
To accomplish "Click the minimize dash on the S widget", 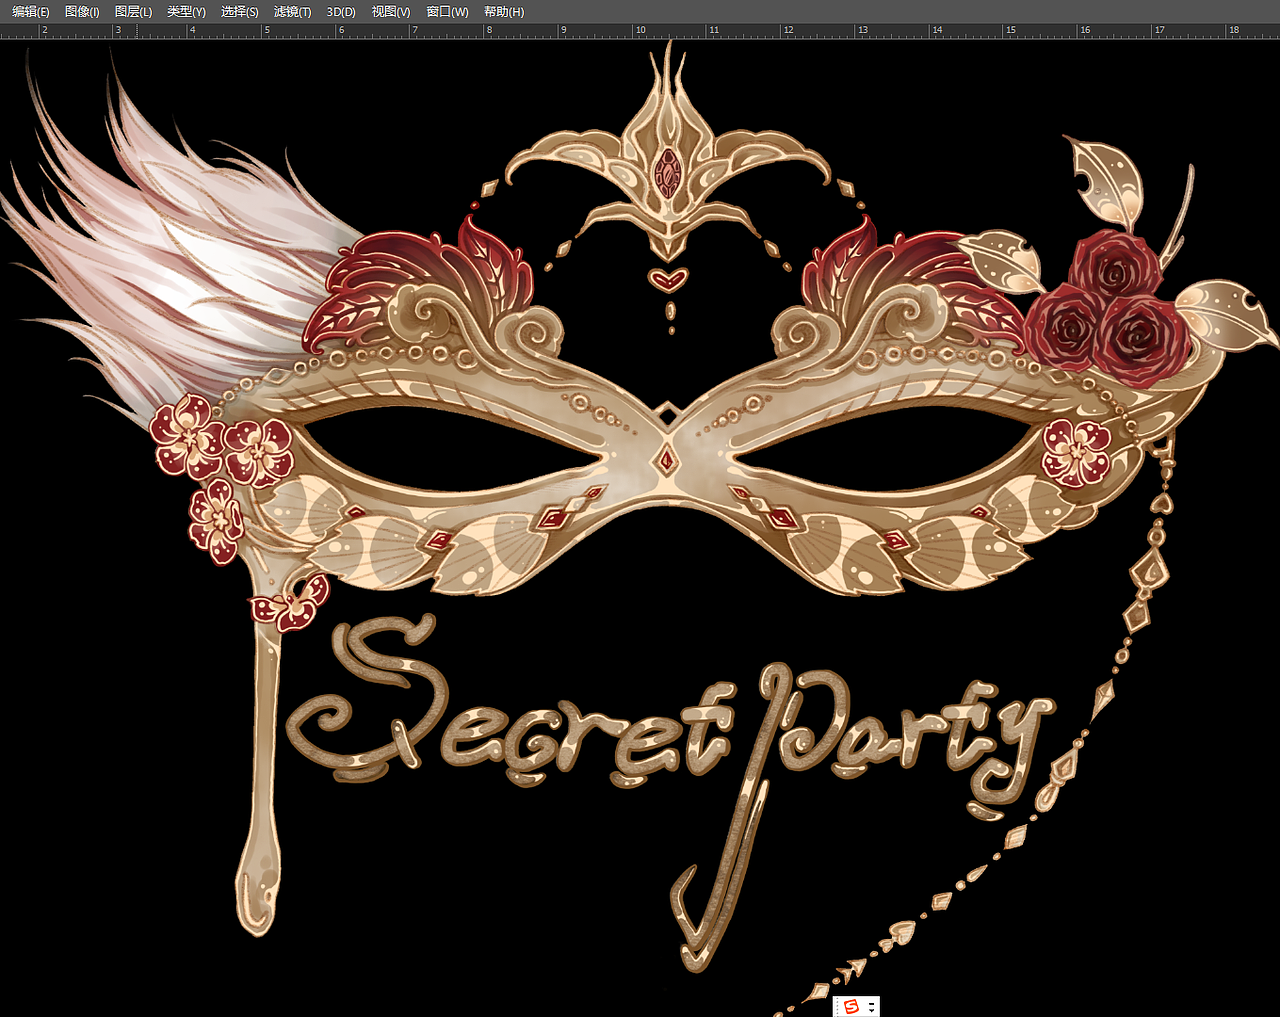I will tap(871, 1004).
